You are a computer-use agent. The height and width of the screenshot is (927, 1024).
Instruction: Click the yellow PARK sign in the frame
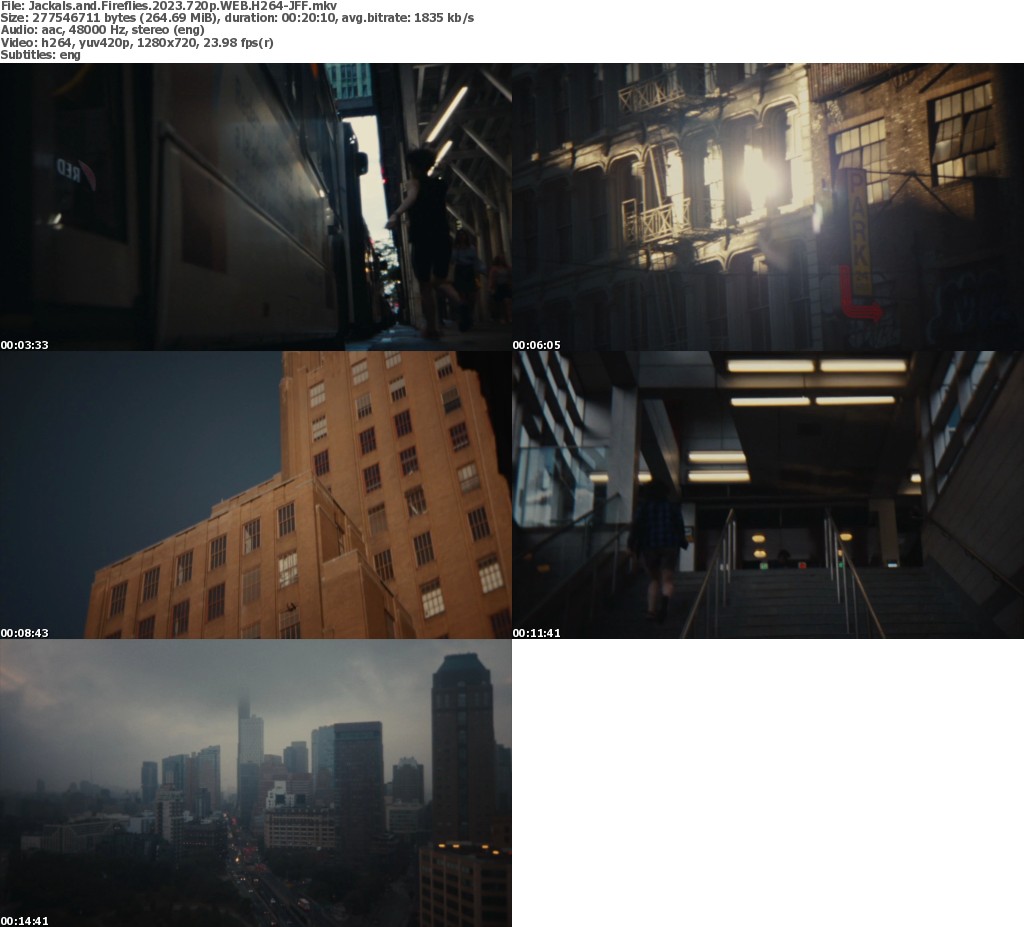[x=859, y=232]
